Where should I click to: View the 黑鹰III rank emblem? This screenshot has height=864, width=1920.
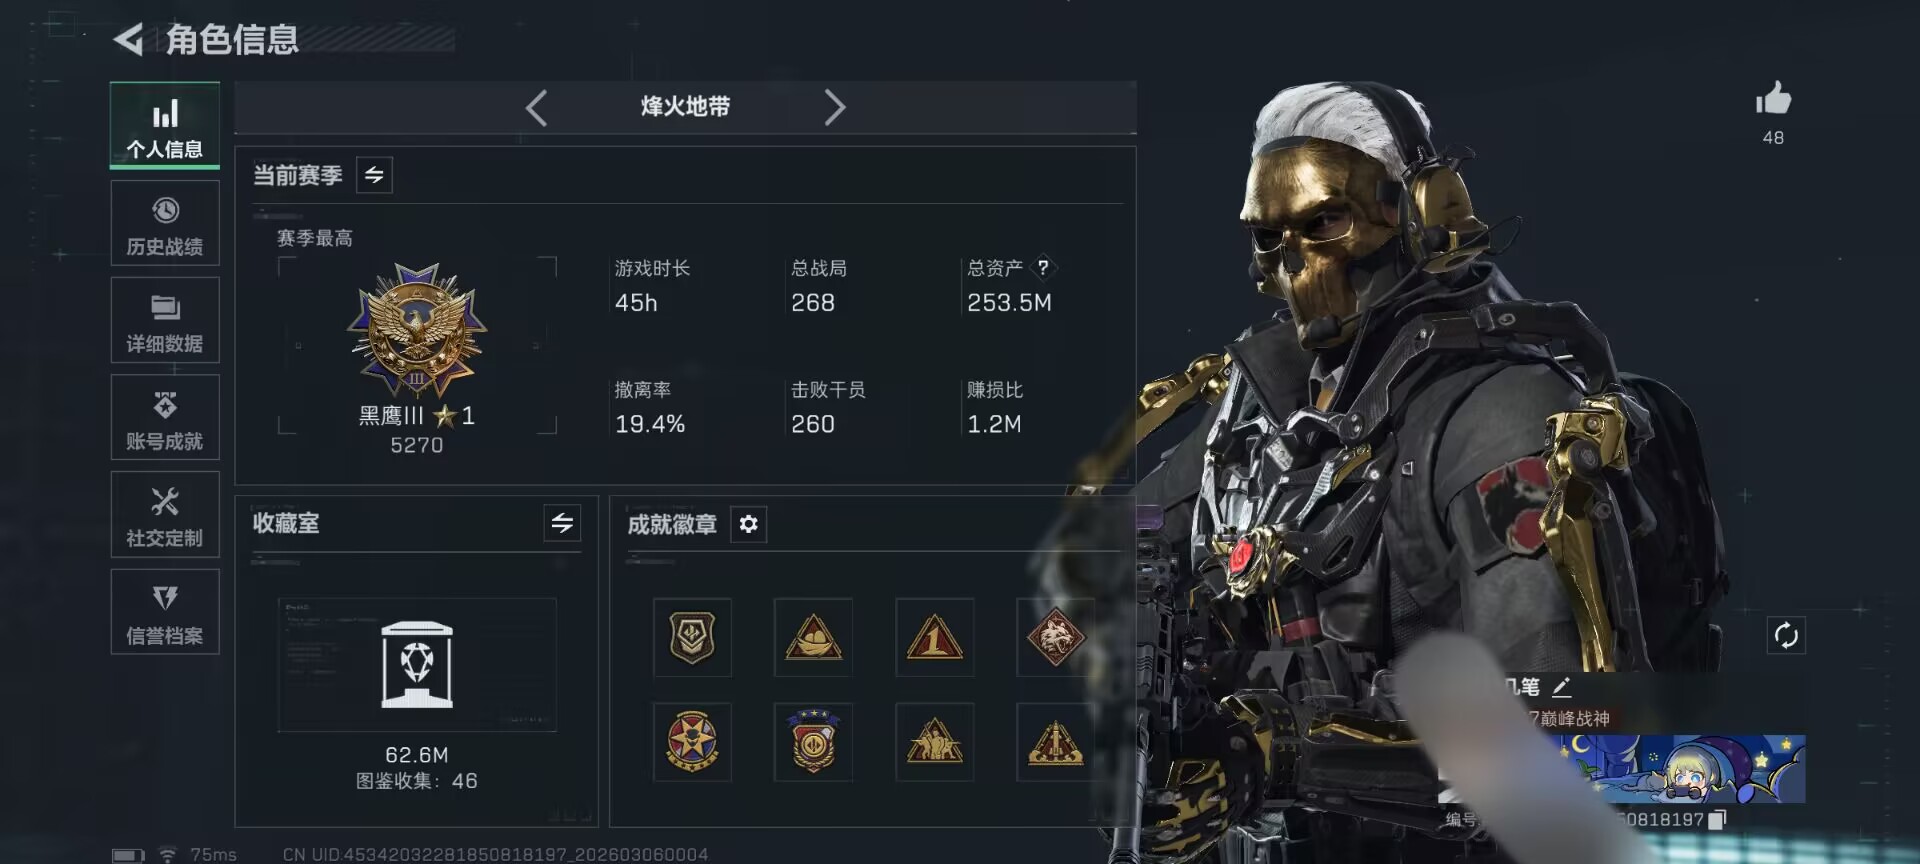[x=417, y=331]
